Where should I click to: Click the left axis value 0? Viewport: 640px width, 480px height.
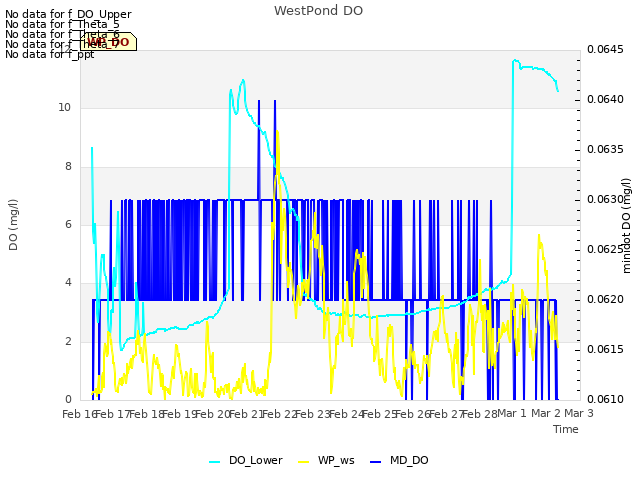(68, 399)
